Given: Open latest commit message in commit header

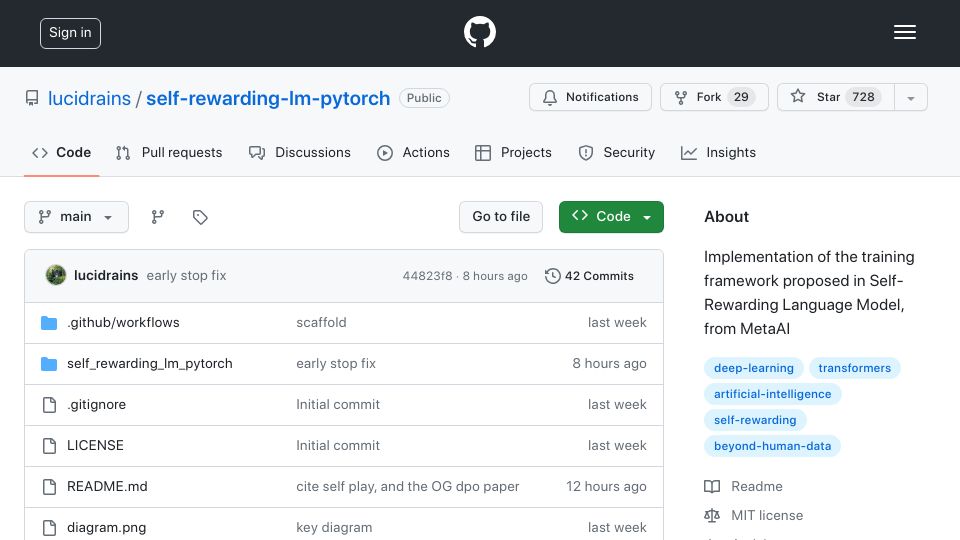Looking at the screenshot, I should click(x=186, y=276).
